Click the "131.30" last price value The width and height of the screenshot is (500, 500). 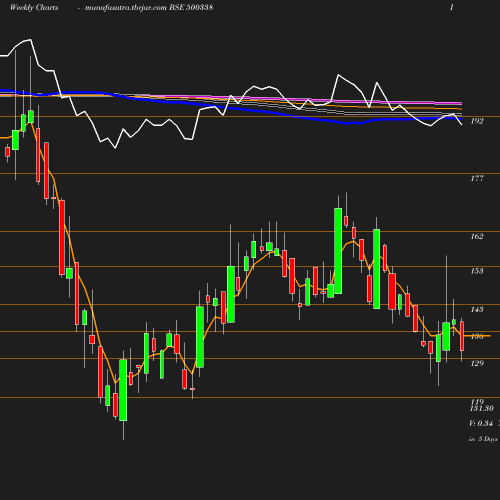(x=482, y=408)
